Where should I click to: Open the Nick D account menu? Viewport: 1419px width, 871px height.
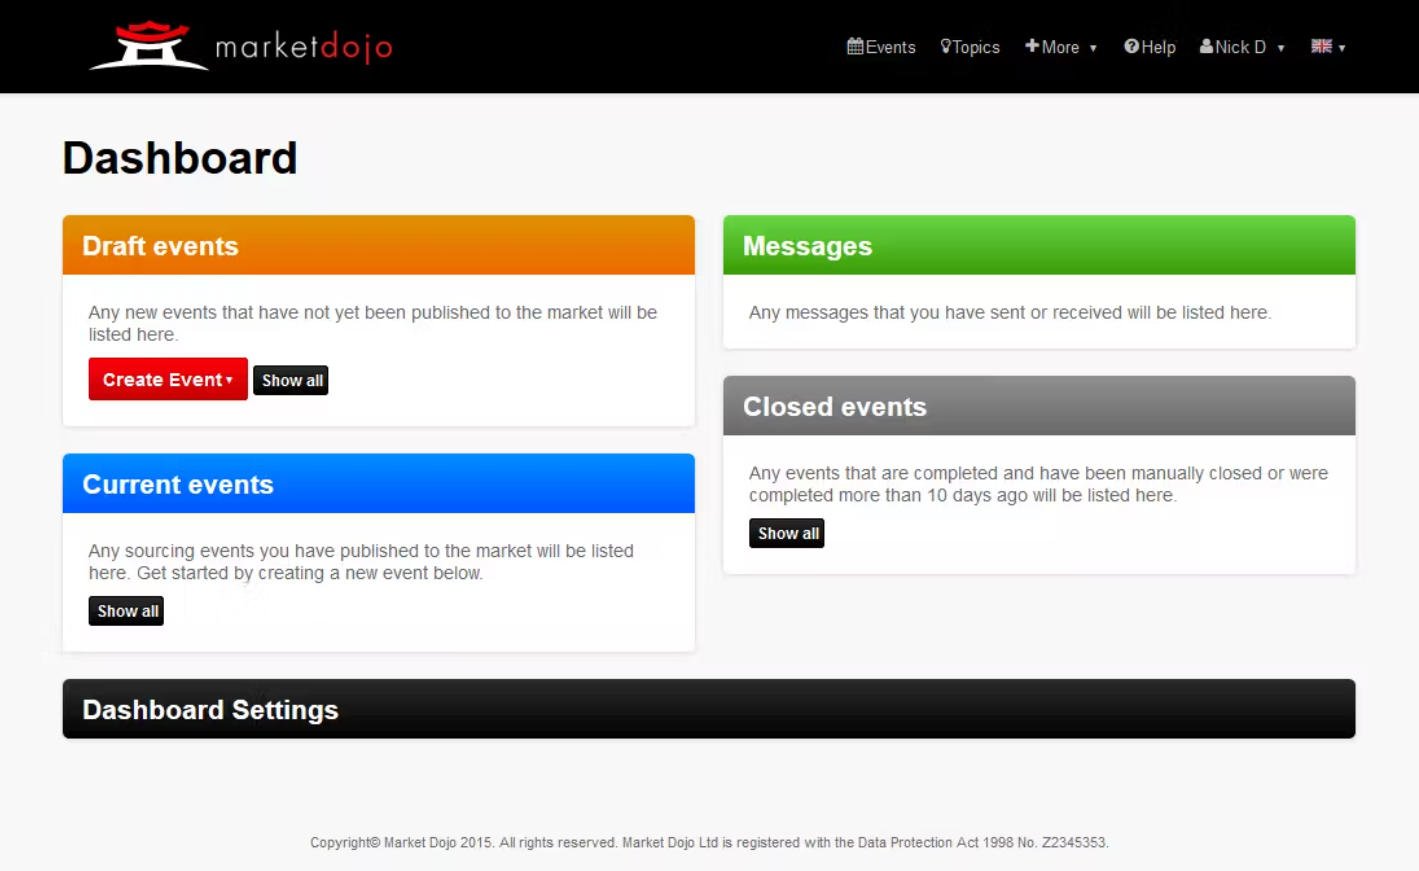click(1240, 47)
